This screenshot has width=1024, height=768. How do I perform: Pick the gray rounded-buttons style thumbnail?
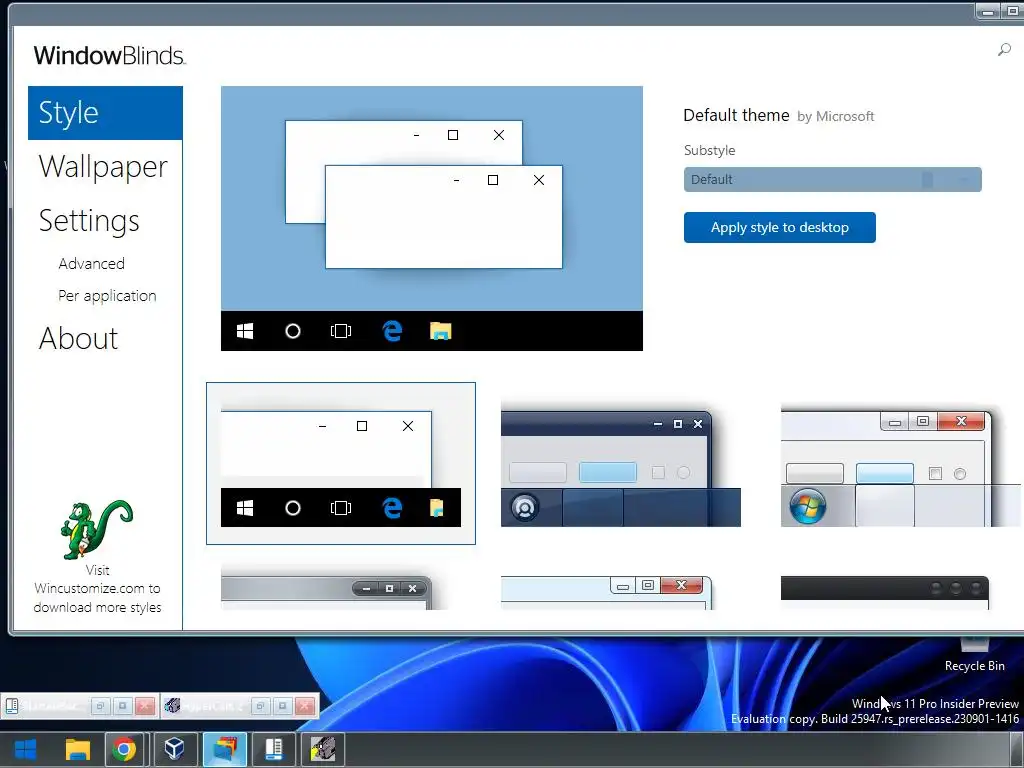pos(327,592)
